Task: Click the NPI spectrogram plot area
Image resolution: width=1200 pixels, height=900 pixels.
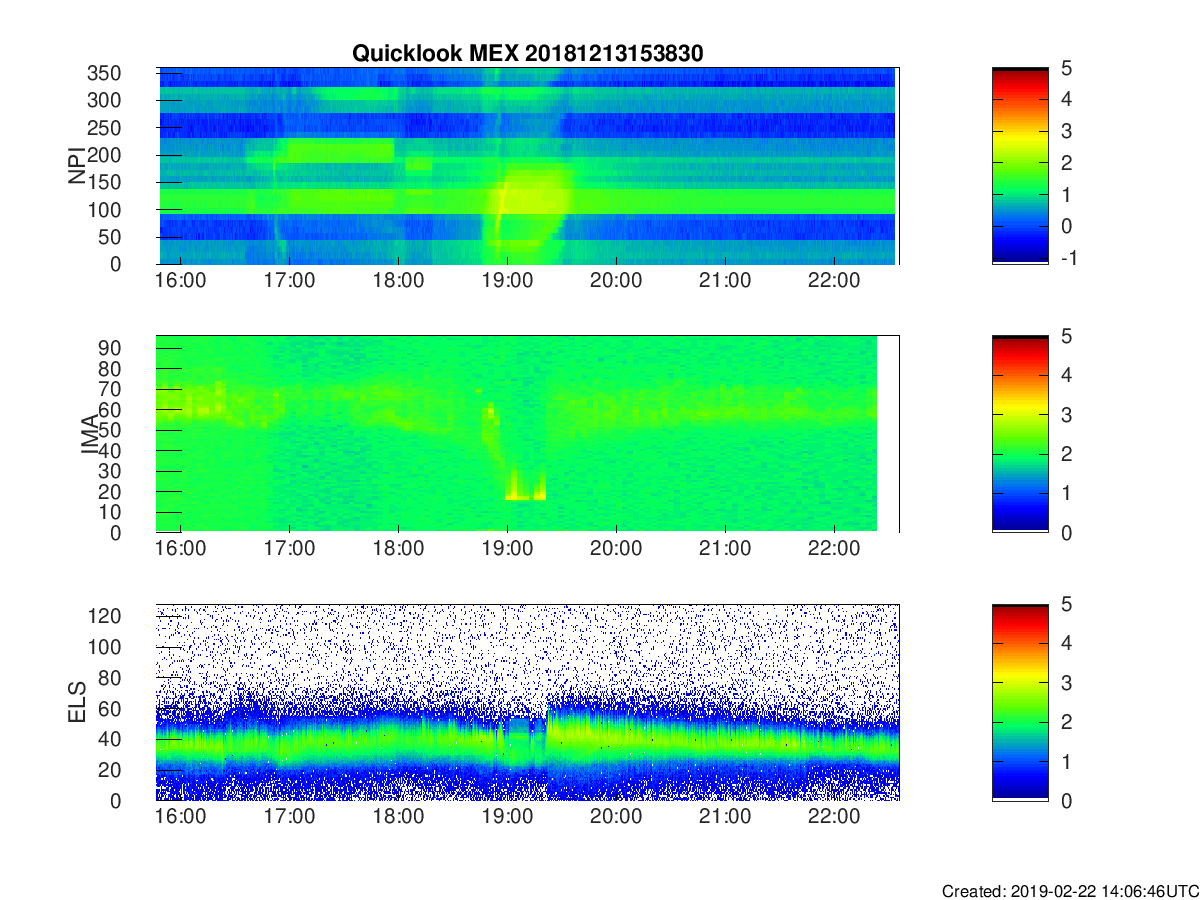Action: tap(527, 166)
